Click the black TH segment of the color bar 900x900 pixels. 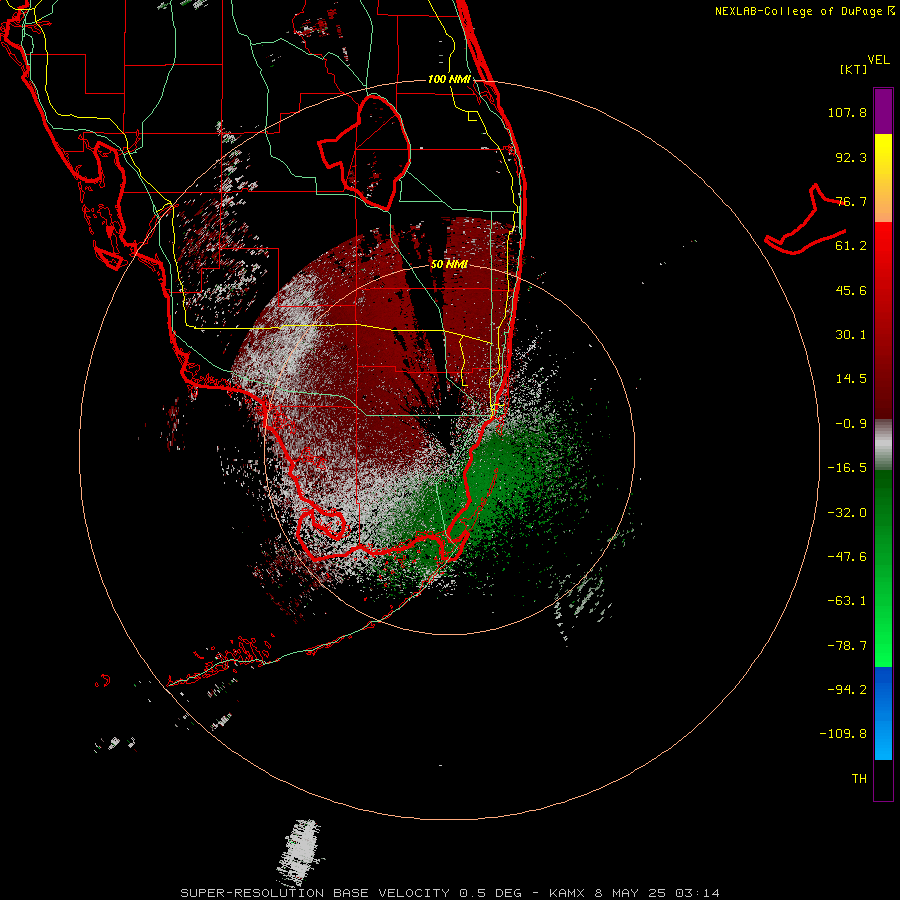coord(883,780)
